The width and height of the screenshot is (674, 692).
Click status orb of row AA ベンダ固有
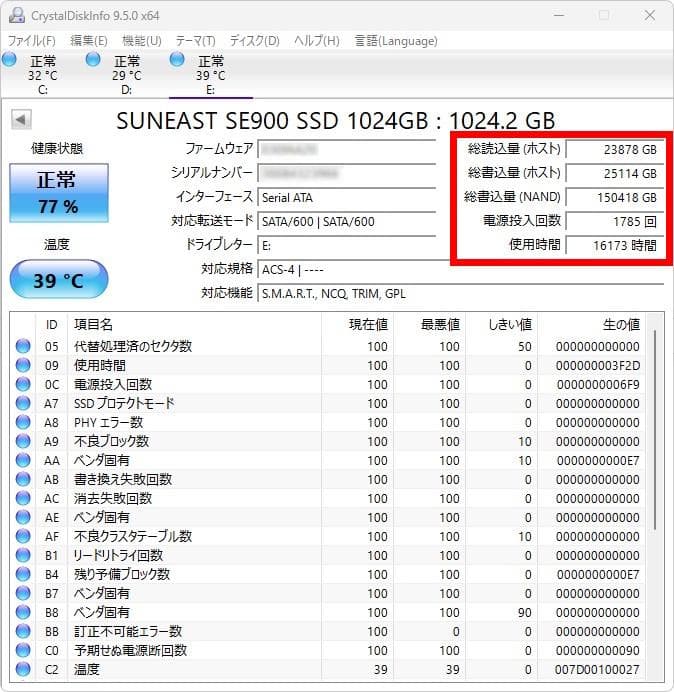point(23,460)
